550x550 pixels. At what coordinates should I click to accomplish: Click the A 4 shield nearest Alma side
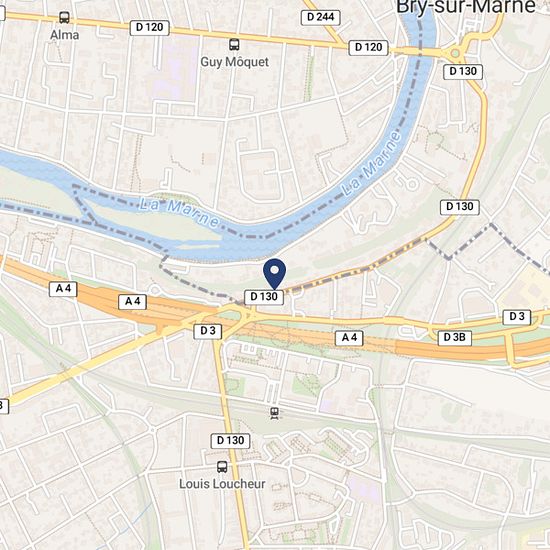coord(63,289)
